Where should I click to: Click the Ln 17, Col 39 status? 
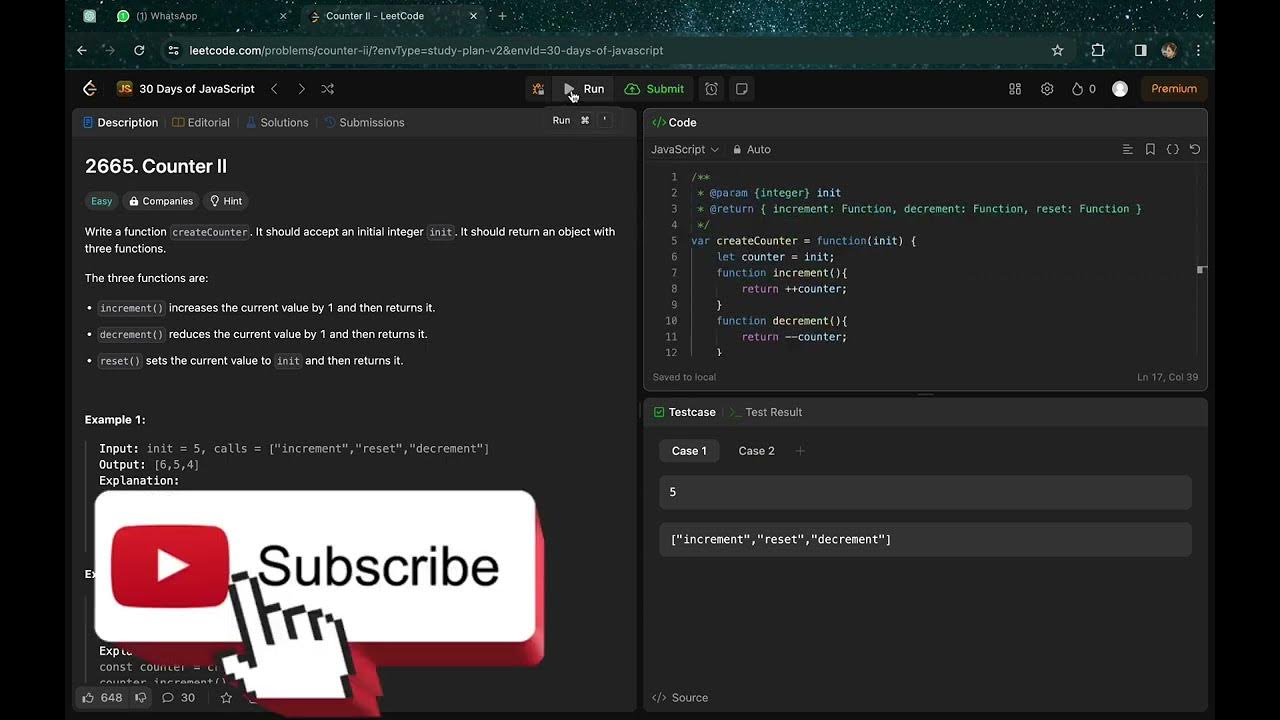click(1167, 377)
